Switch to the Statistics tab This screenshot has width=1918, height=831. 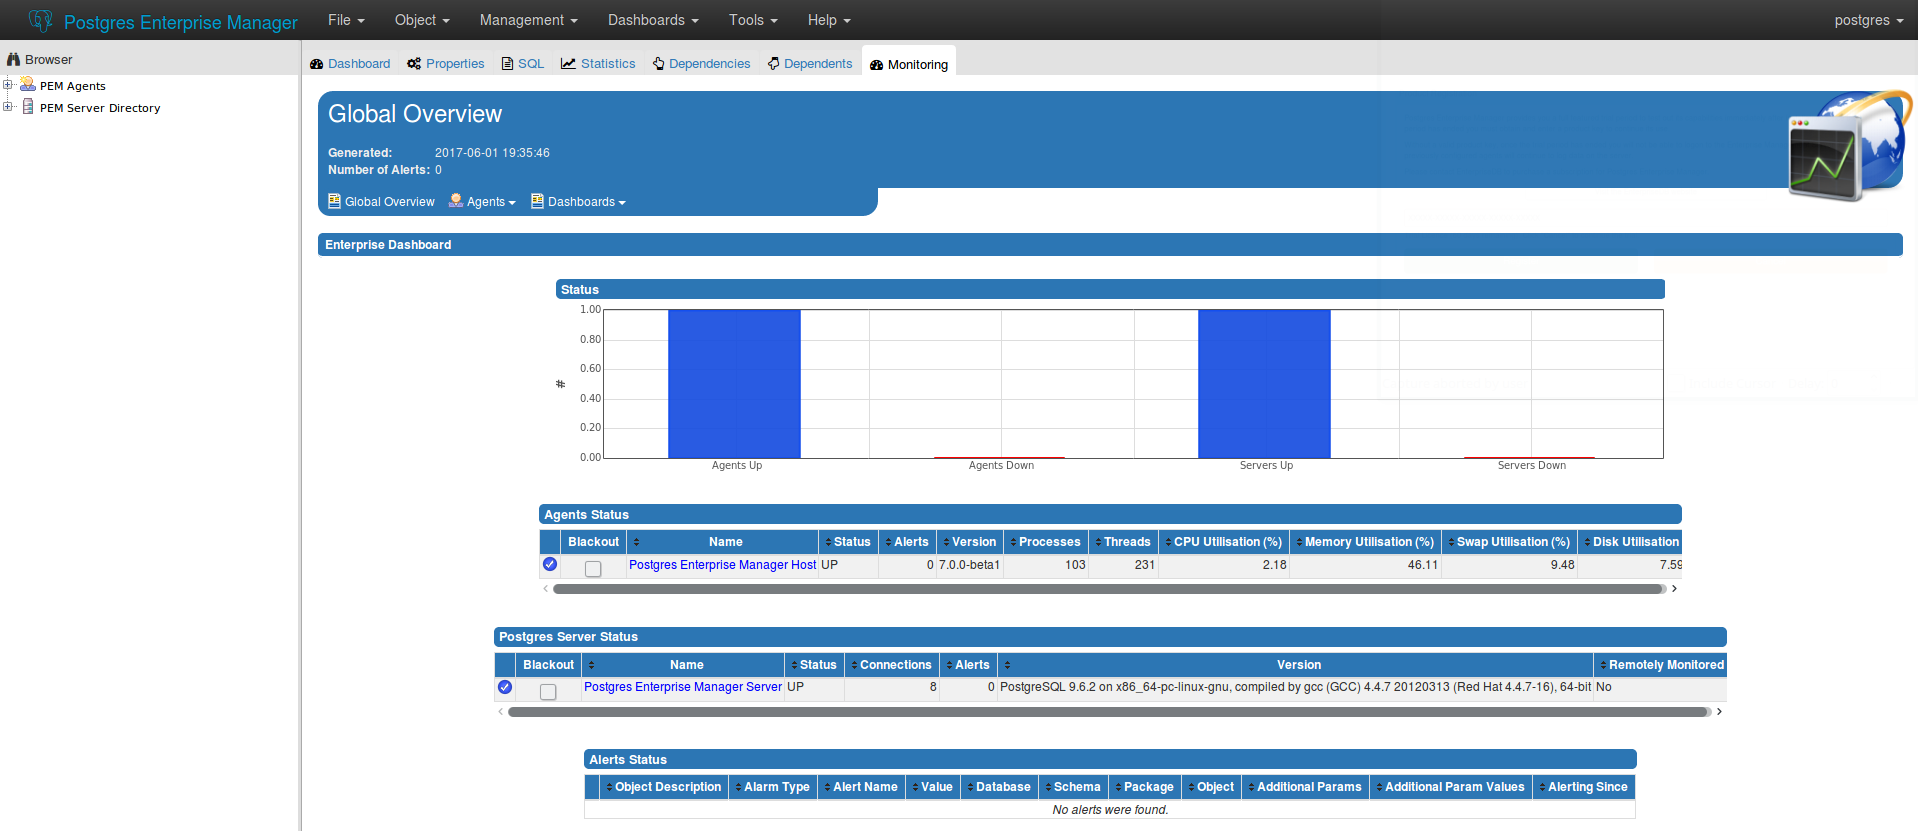[x=598, y=64]
